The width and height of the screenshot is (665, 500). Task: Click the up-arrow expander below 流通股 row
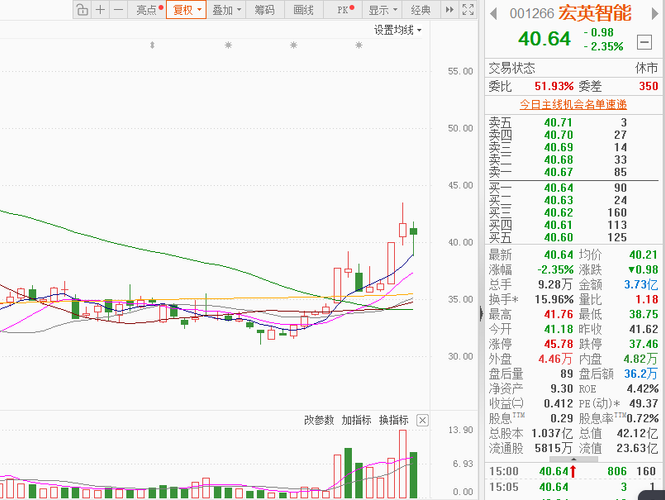(x=573, y=459)
